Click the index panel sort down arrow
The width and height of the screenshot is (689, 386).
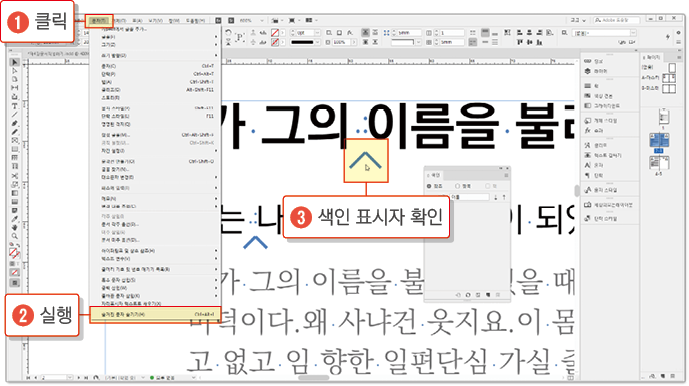pyautogui.click(x=496, y=197)
